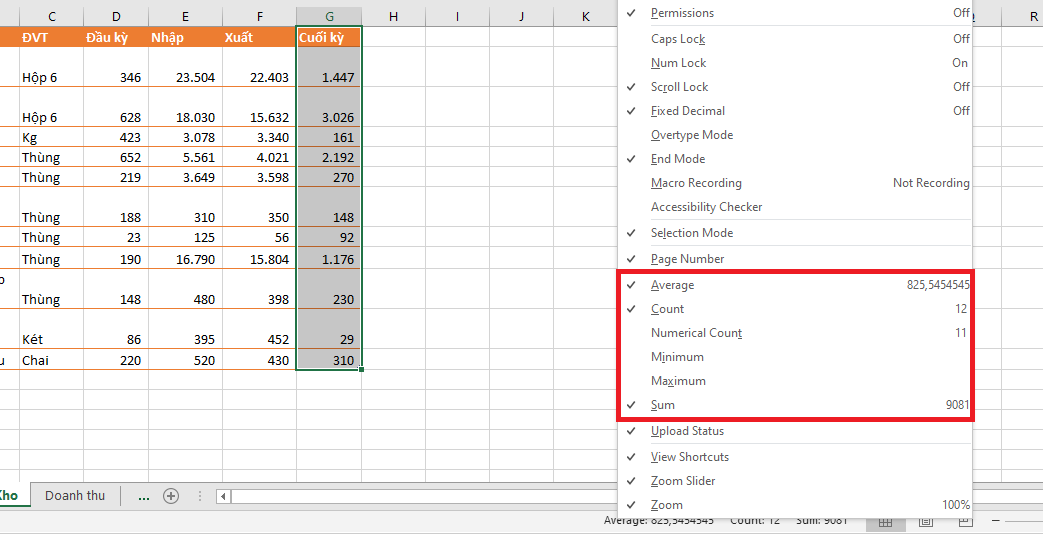
Task: Enable the Maximum option
Action: (x=678, y=381)
